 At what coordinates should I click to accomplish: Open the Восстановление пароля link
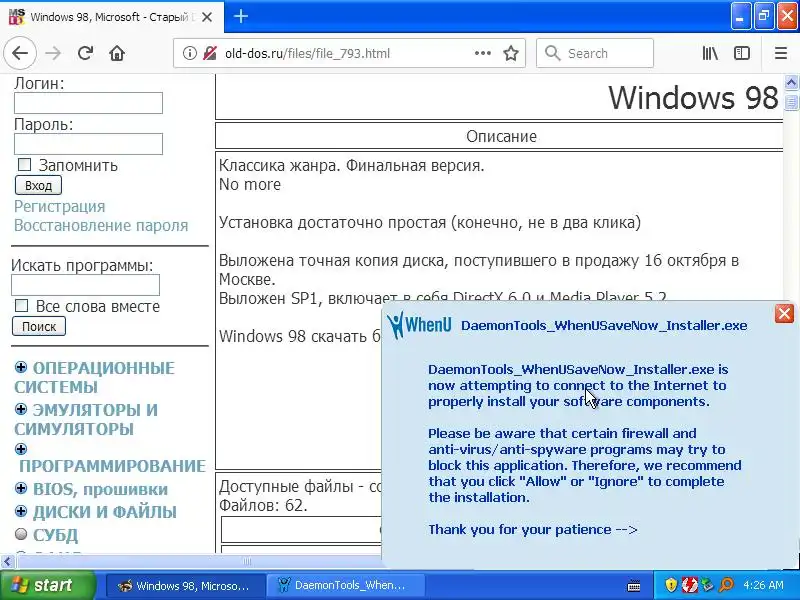101,226
